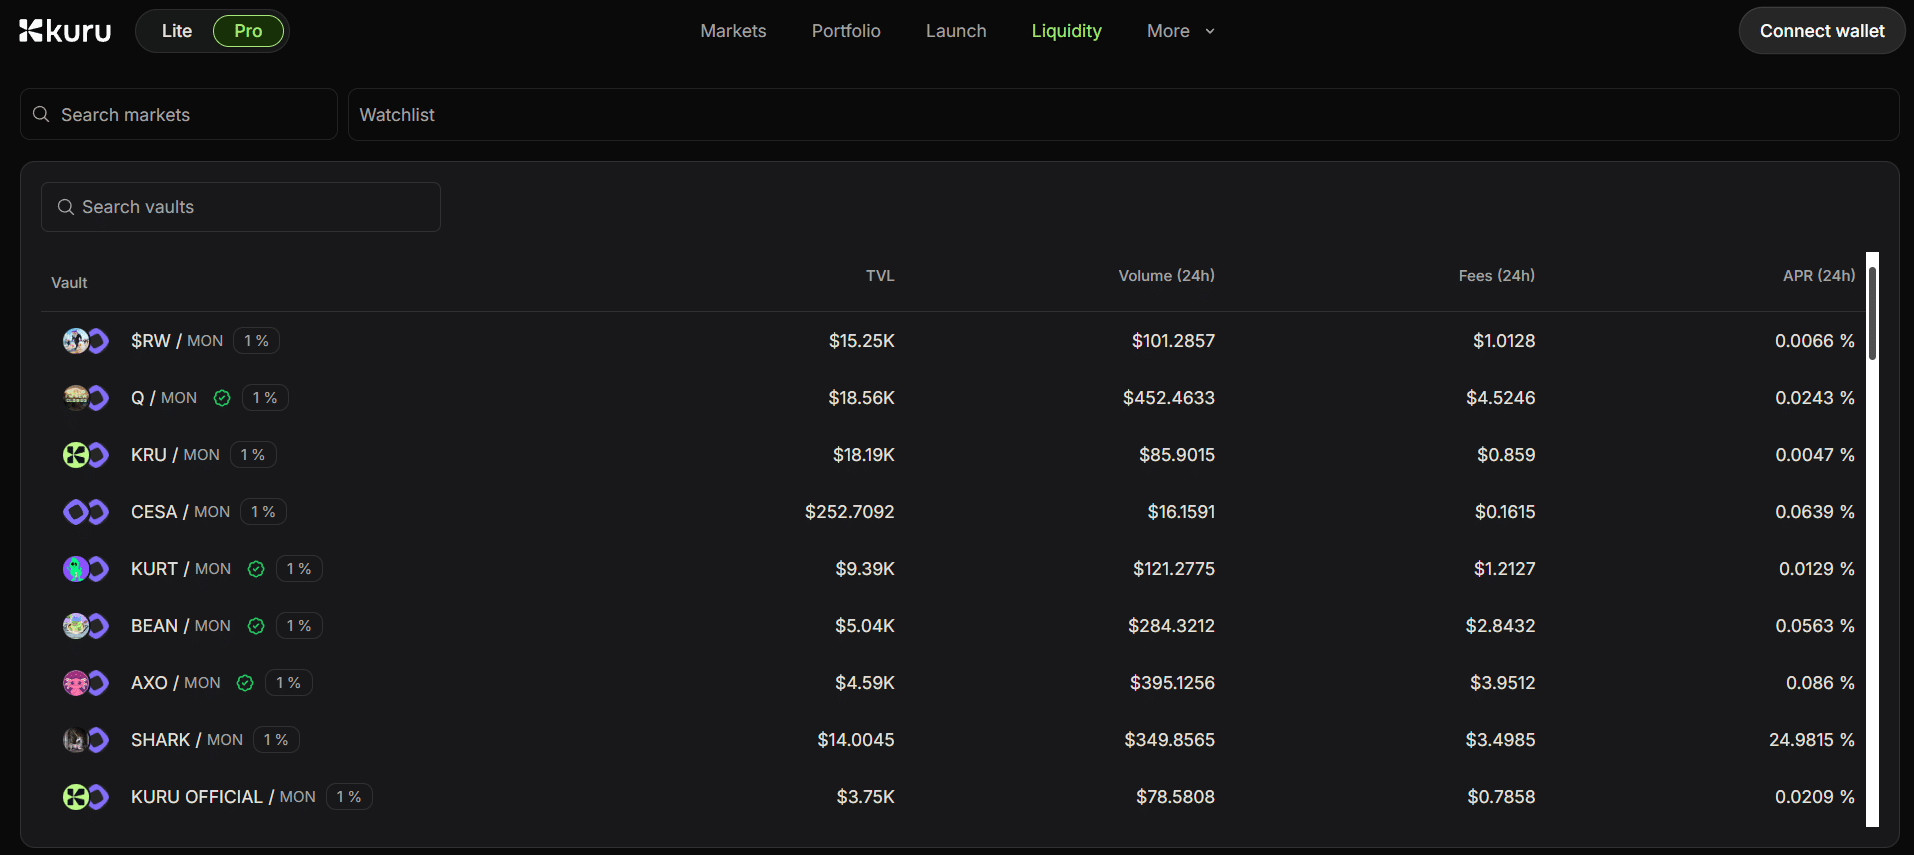The width and height of the screenshot is (1914, 855).
Task: Click fees value $1.2127
Action: pyautogui.click(x=1504, y=569)
